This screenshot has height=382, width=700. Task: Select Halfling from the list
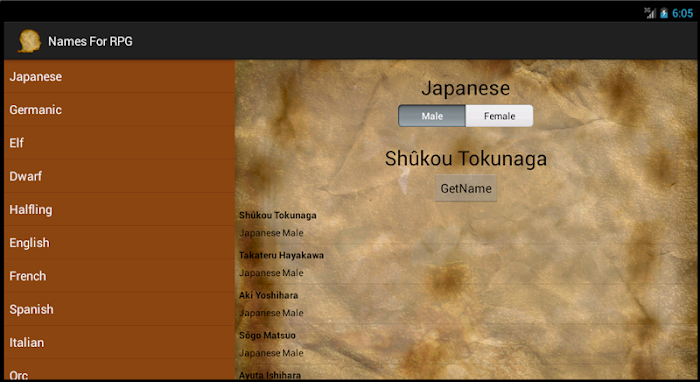[119, 209]
